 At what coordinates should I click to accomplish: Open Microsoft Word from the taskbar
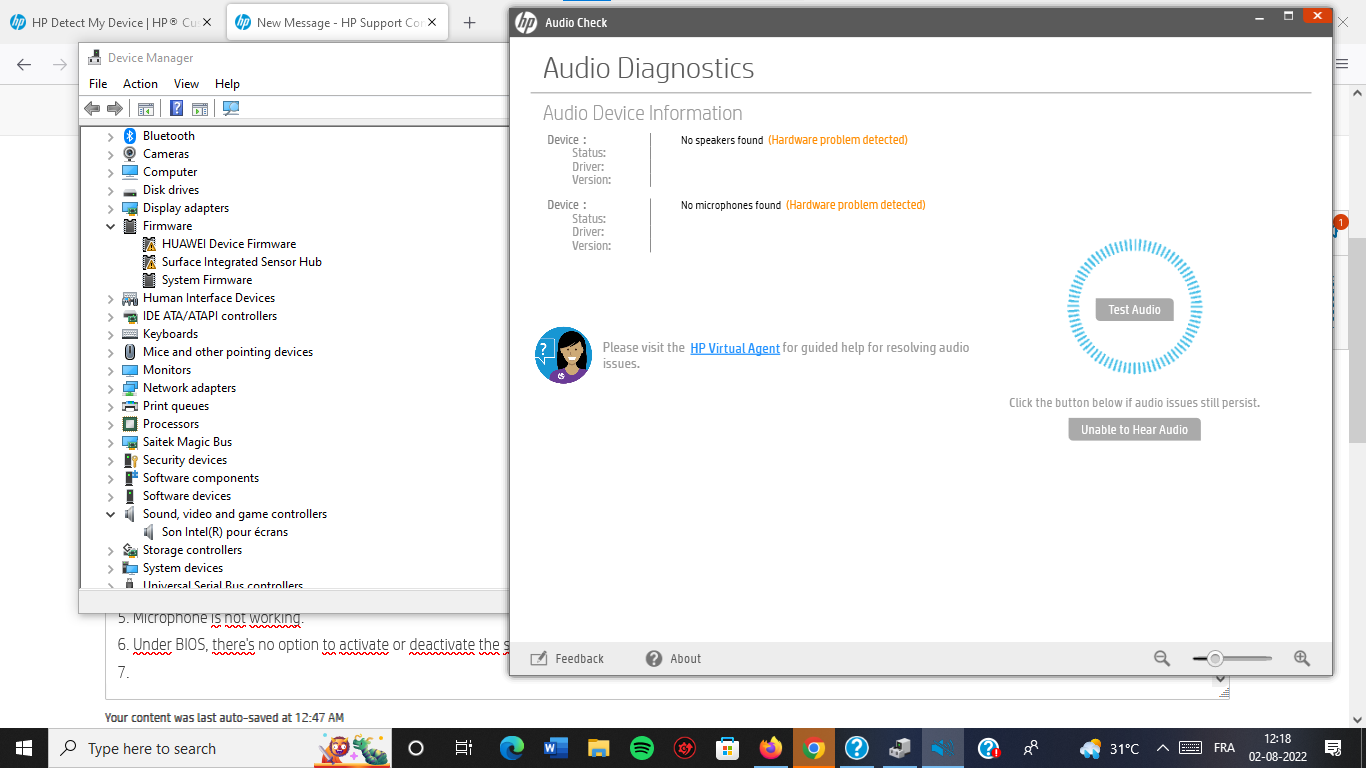[x=555, y=748]
